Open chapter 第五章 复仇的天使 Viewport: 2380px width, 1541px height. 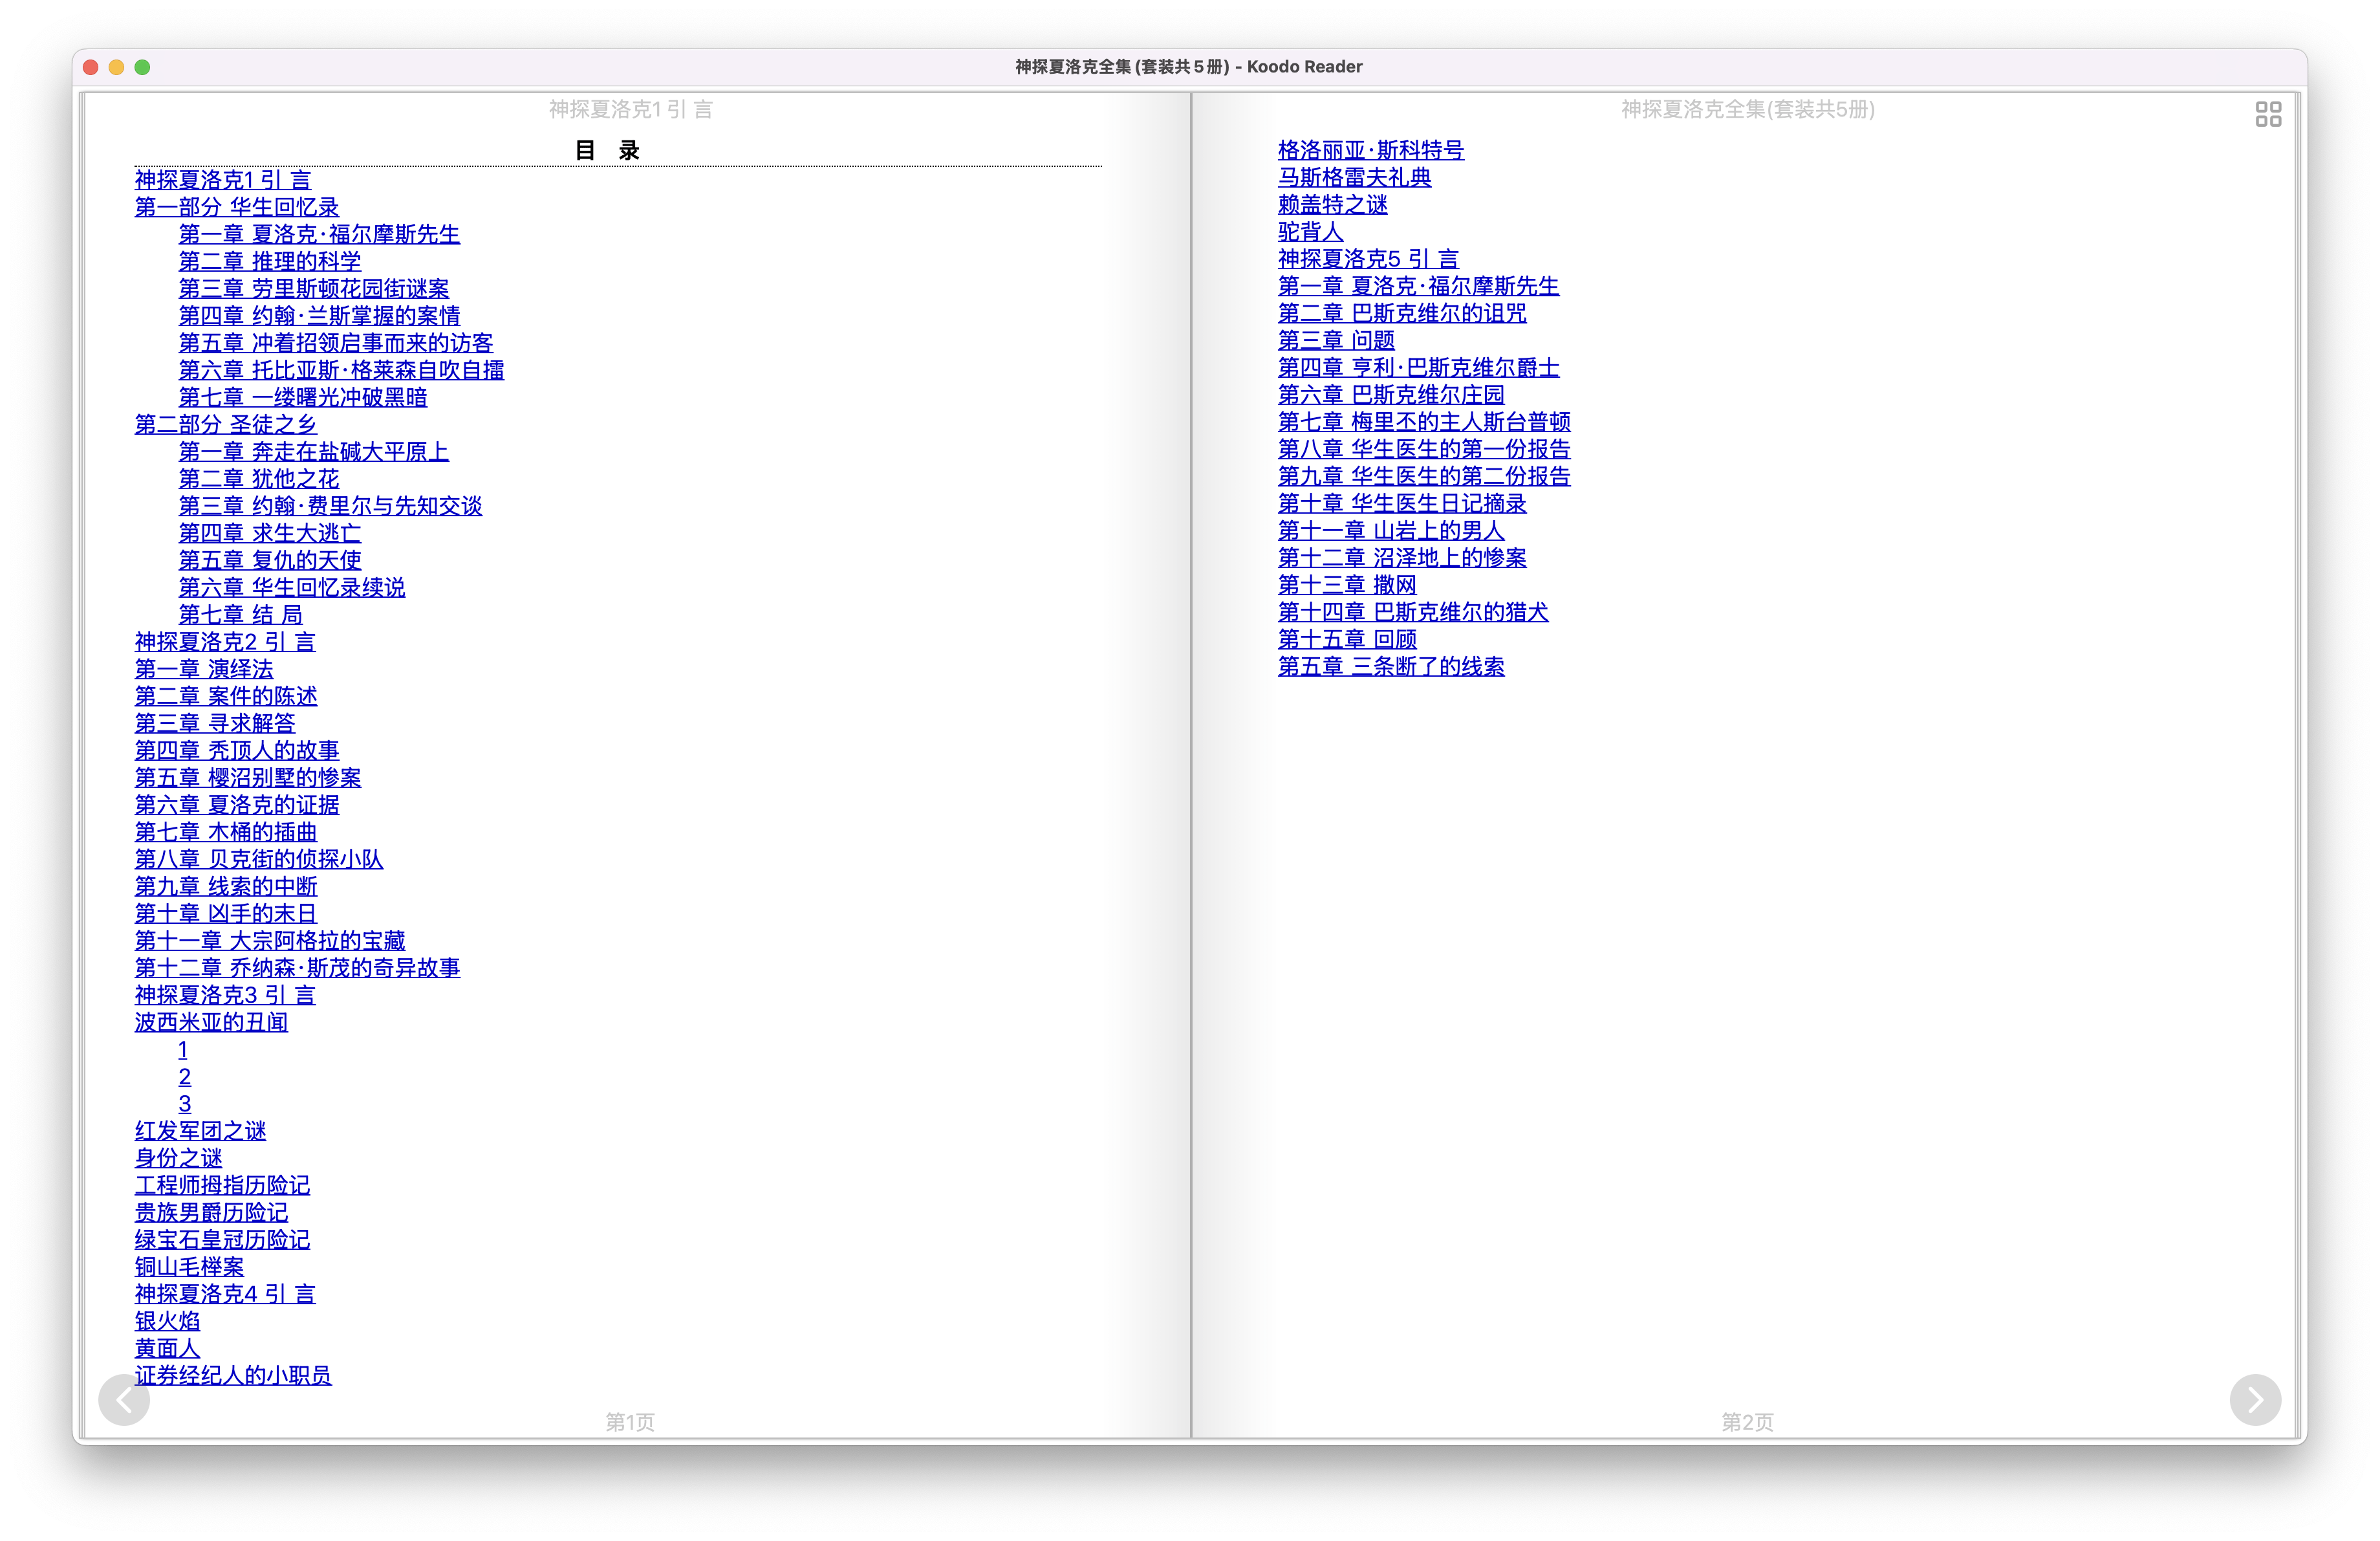pyautogui.click(x=269, y=560)
